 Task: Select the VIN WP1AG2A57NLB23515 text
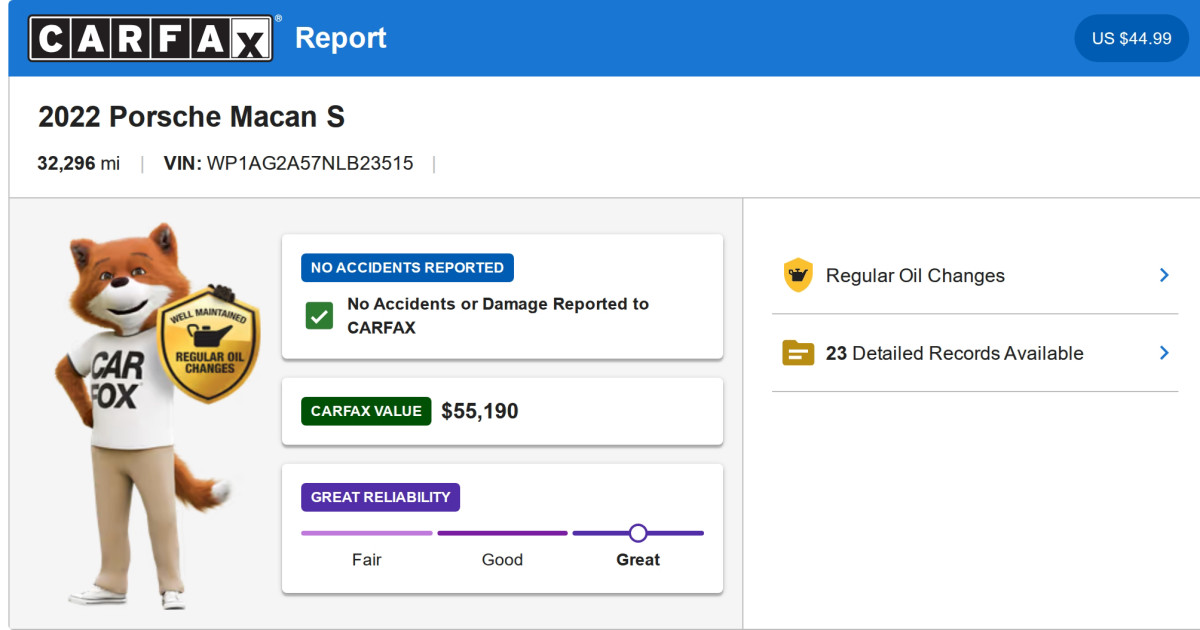coord(288,163)
